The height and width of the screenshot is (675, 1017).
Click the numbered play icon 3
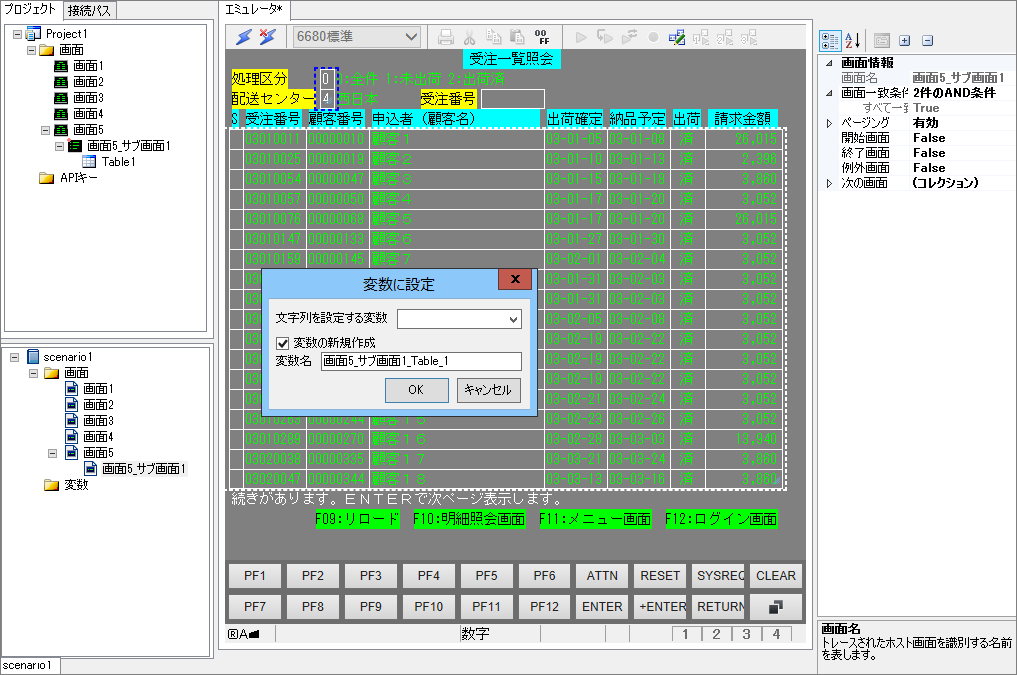tap(748, 38)
